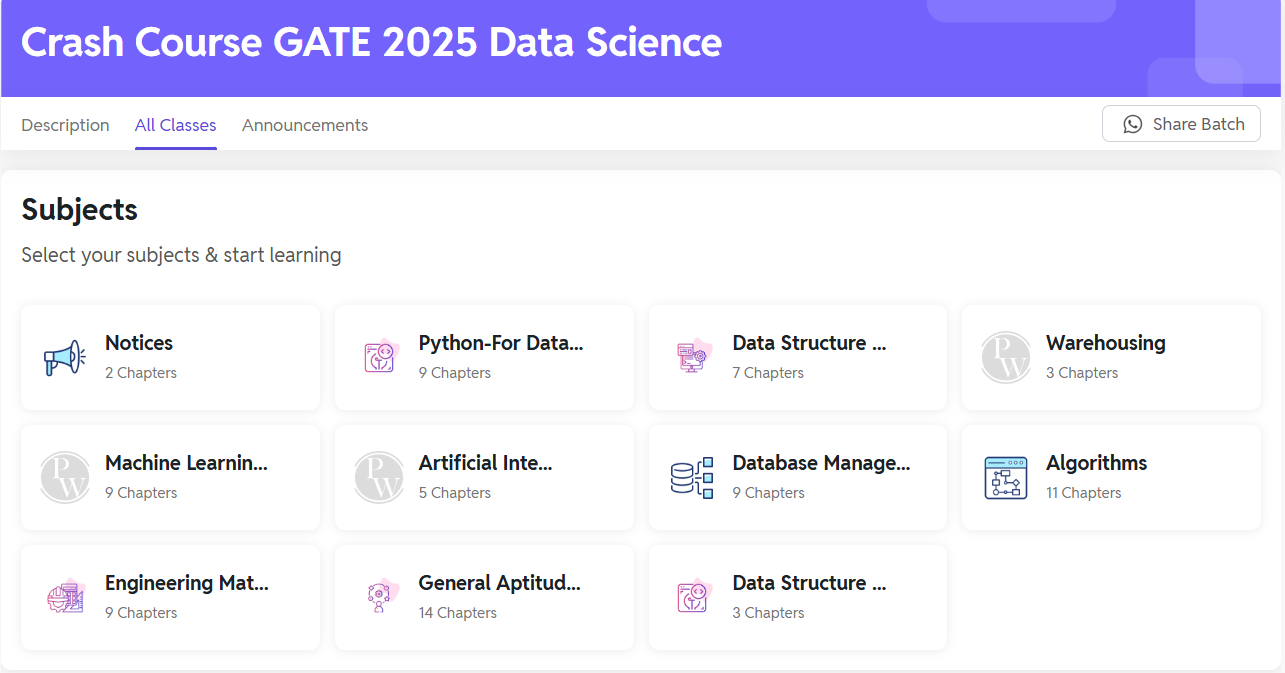This screenshot has height=673, width=1285.
Task: Click the flowchart icon on Algorithms card
Action: (x=1006, y=477)
